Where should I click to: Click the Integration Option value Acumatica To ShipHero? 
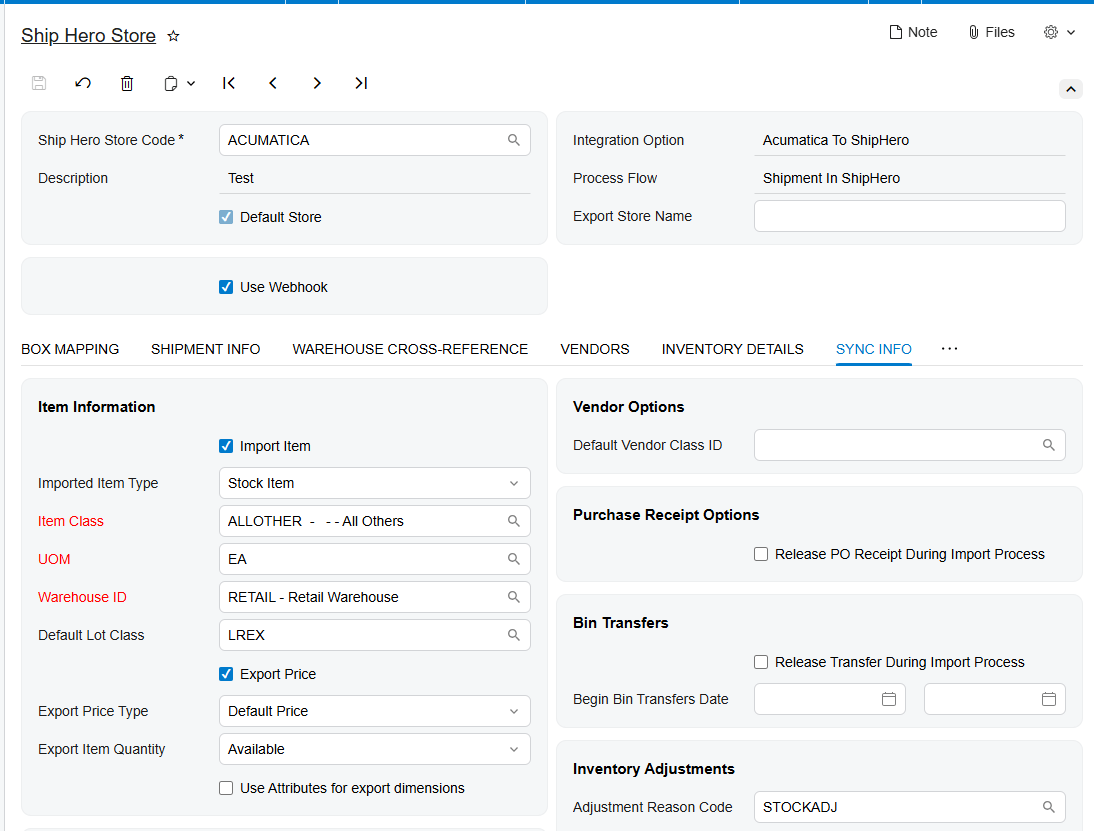(x=836, y=140)
